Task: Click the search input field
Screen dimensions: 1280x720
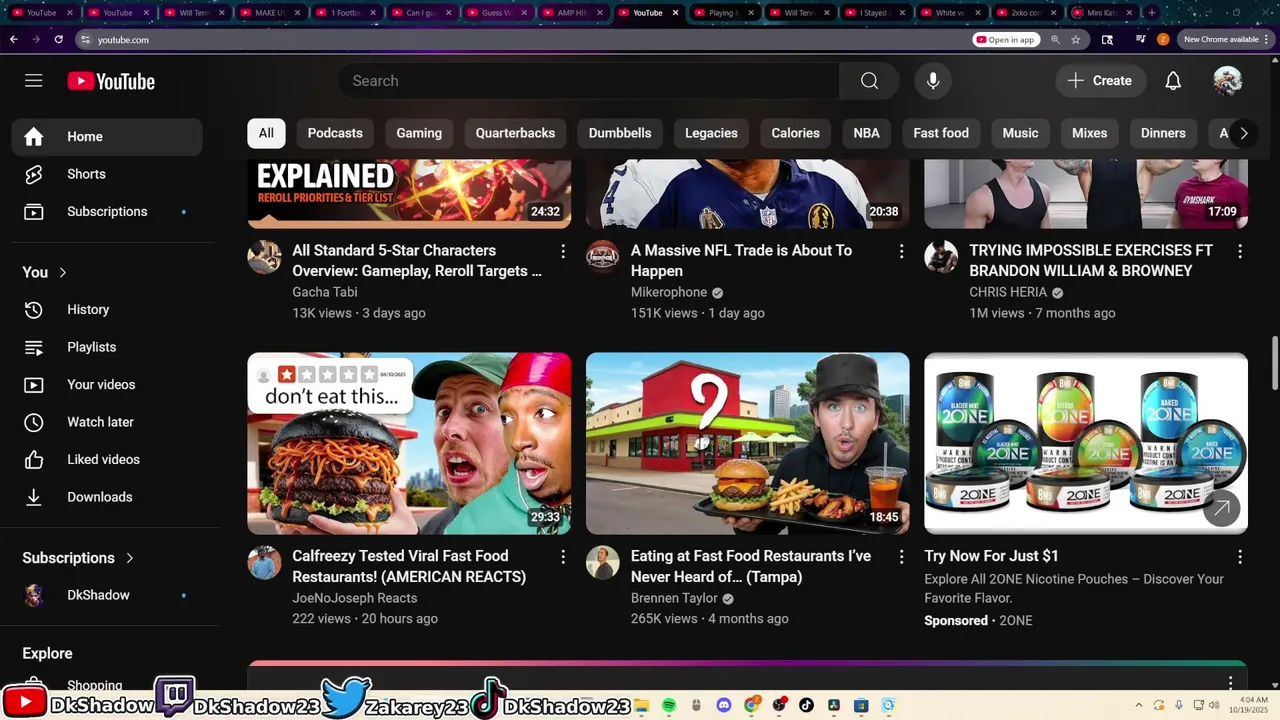Action: (x=589, y=81)
